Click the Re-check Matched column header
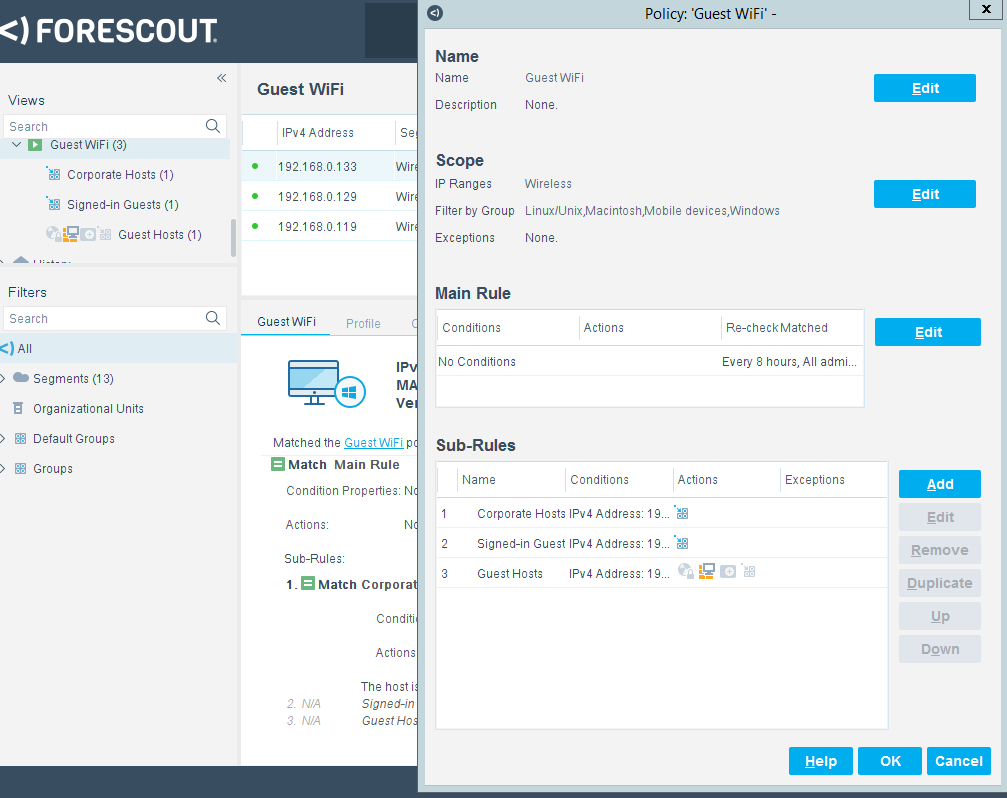The image size is (1007, 798). (776, 328)
